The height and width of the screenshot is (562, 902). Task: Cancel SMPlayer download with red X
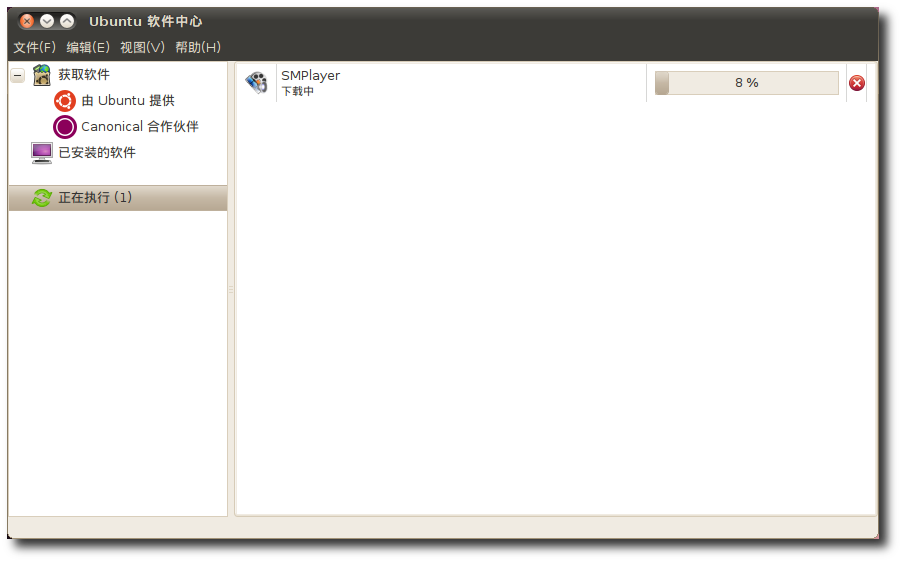pyautogui.click(x=857, y=83)
